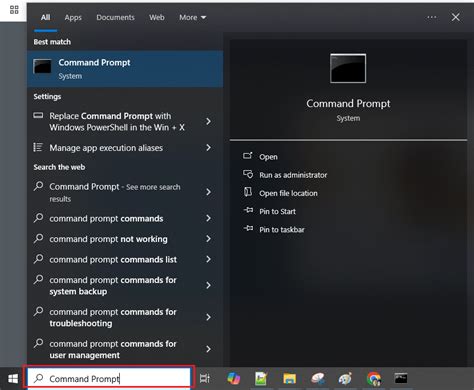Select 'Replace Command Prompt with Windows PowerShell' setting
This screenshot has height=390, width=474.
click(125, 122)
